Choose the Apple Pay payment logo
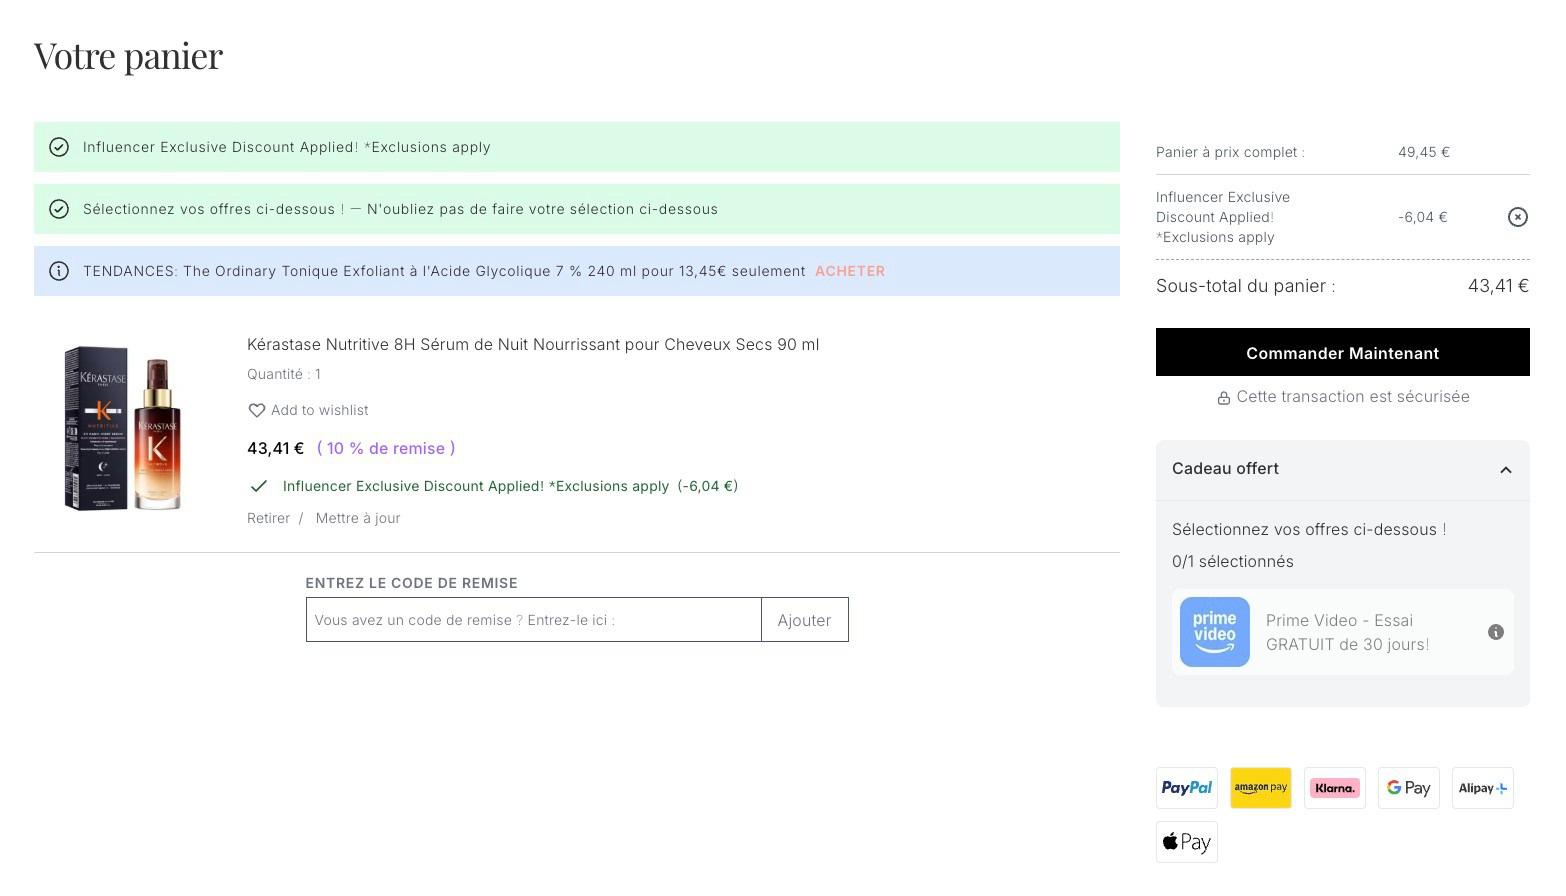 click(1186, 842)
